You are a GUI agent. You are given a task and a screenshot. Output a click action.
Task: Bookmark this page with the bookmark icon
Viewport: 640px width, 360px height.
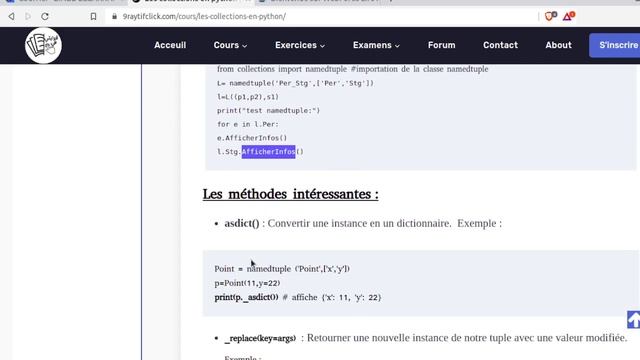pos(93,16)
